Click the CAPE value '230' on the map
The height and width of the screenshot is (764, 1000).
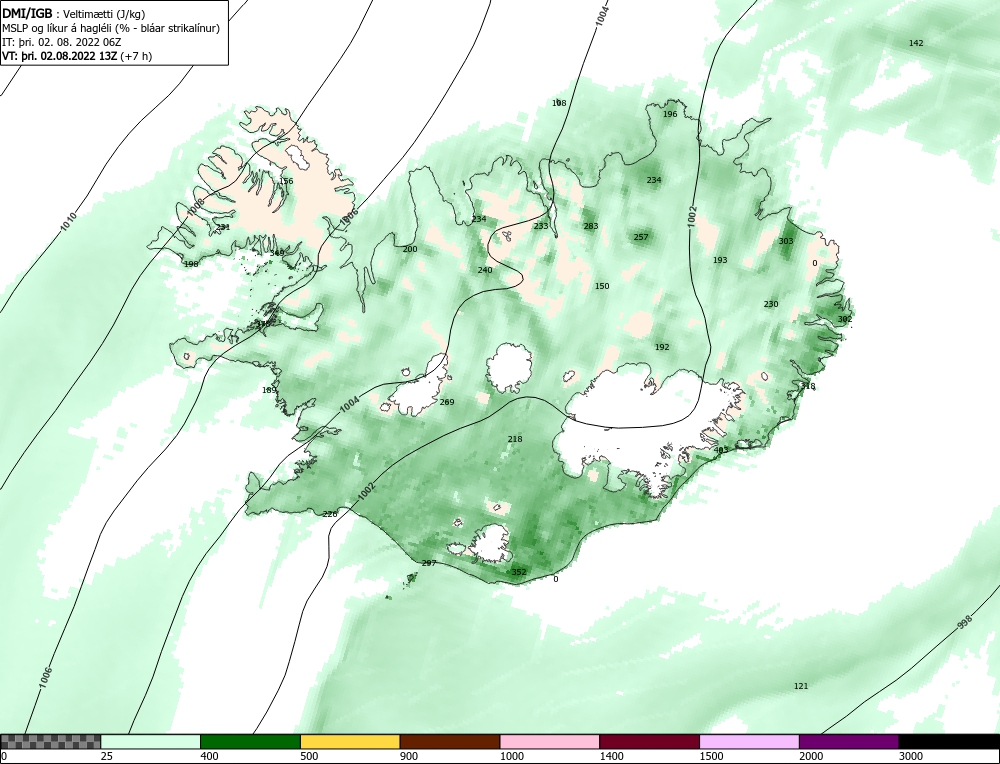(771, 304)
